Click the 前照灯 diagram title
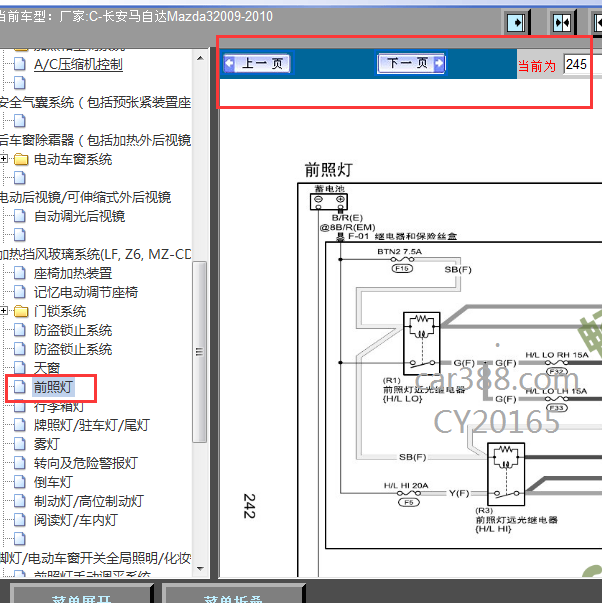 (x=329, y=170)
